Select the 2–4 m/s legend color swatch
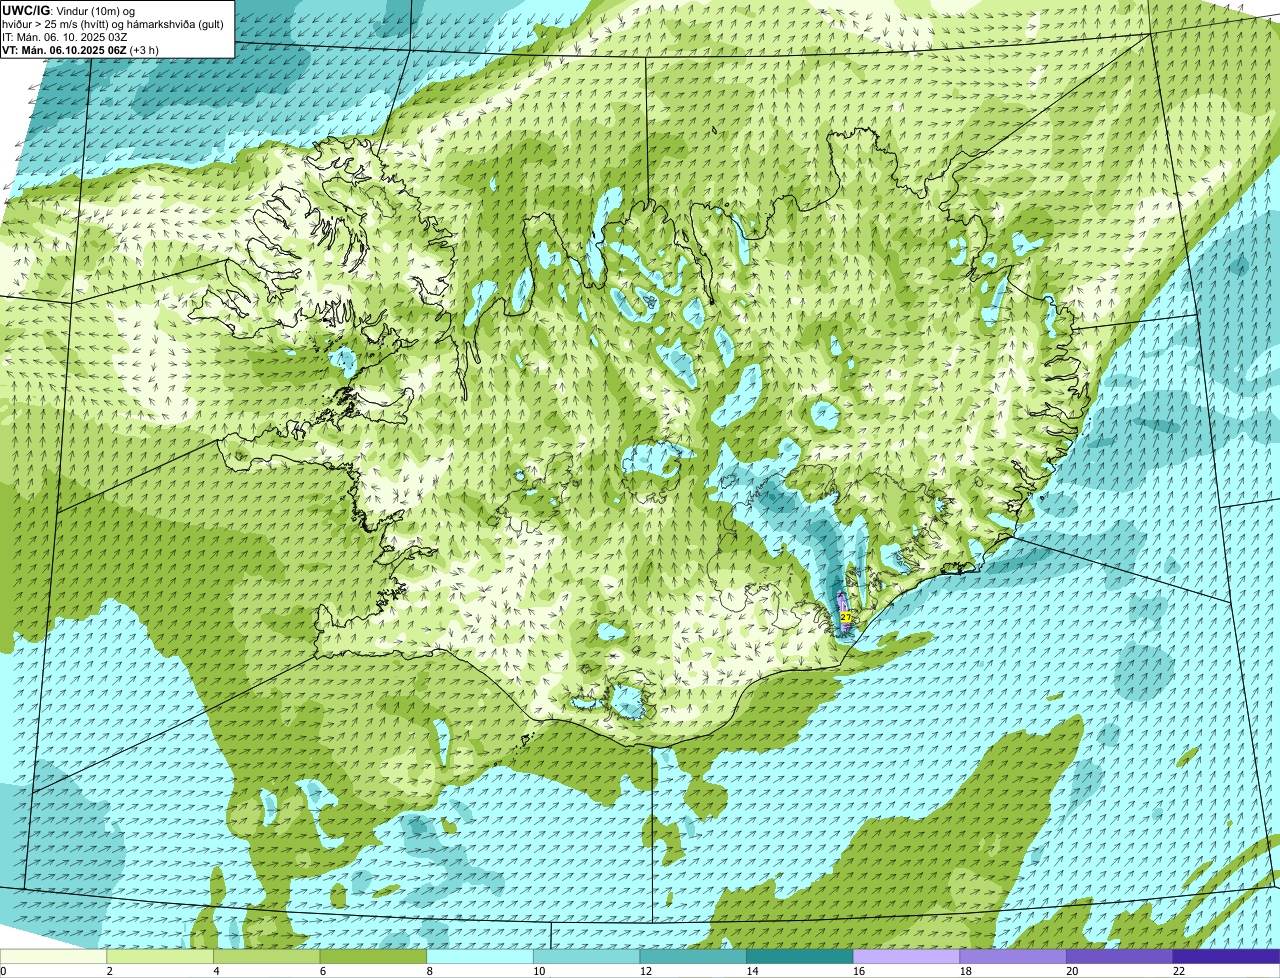Viewport: 1280px width, 978px height. (x=160, y=956)
